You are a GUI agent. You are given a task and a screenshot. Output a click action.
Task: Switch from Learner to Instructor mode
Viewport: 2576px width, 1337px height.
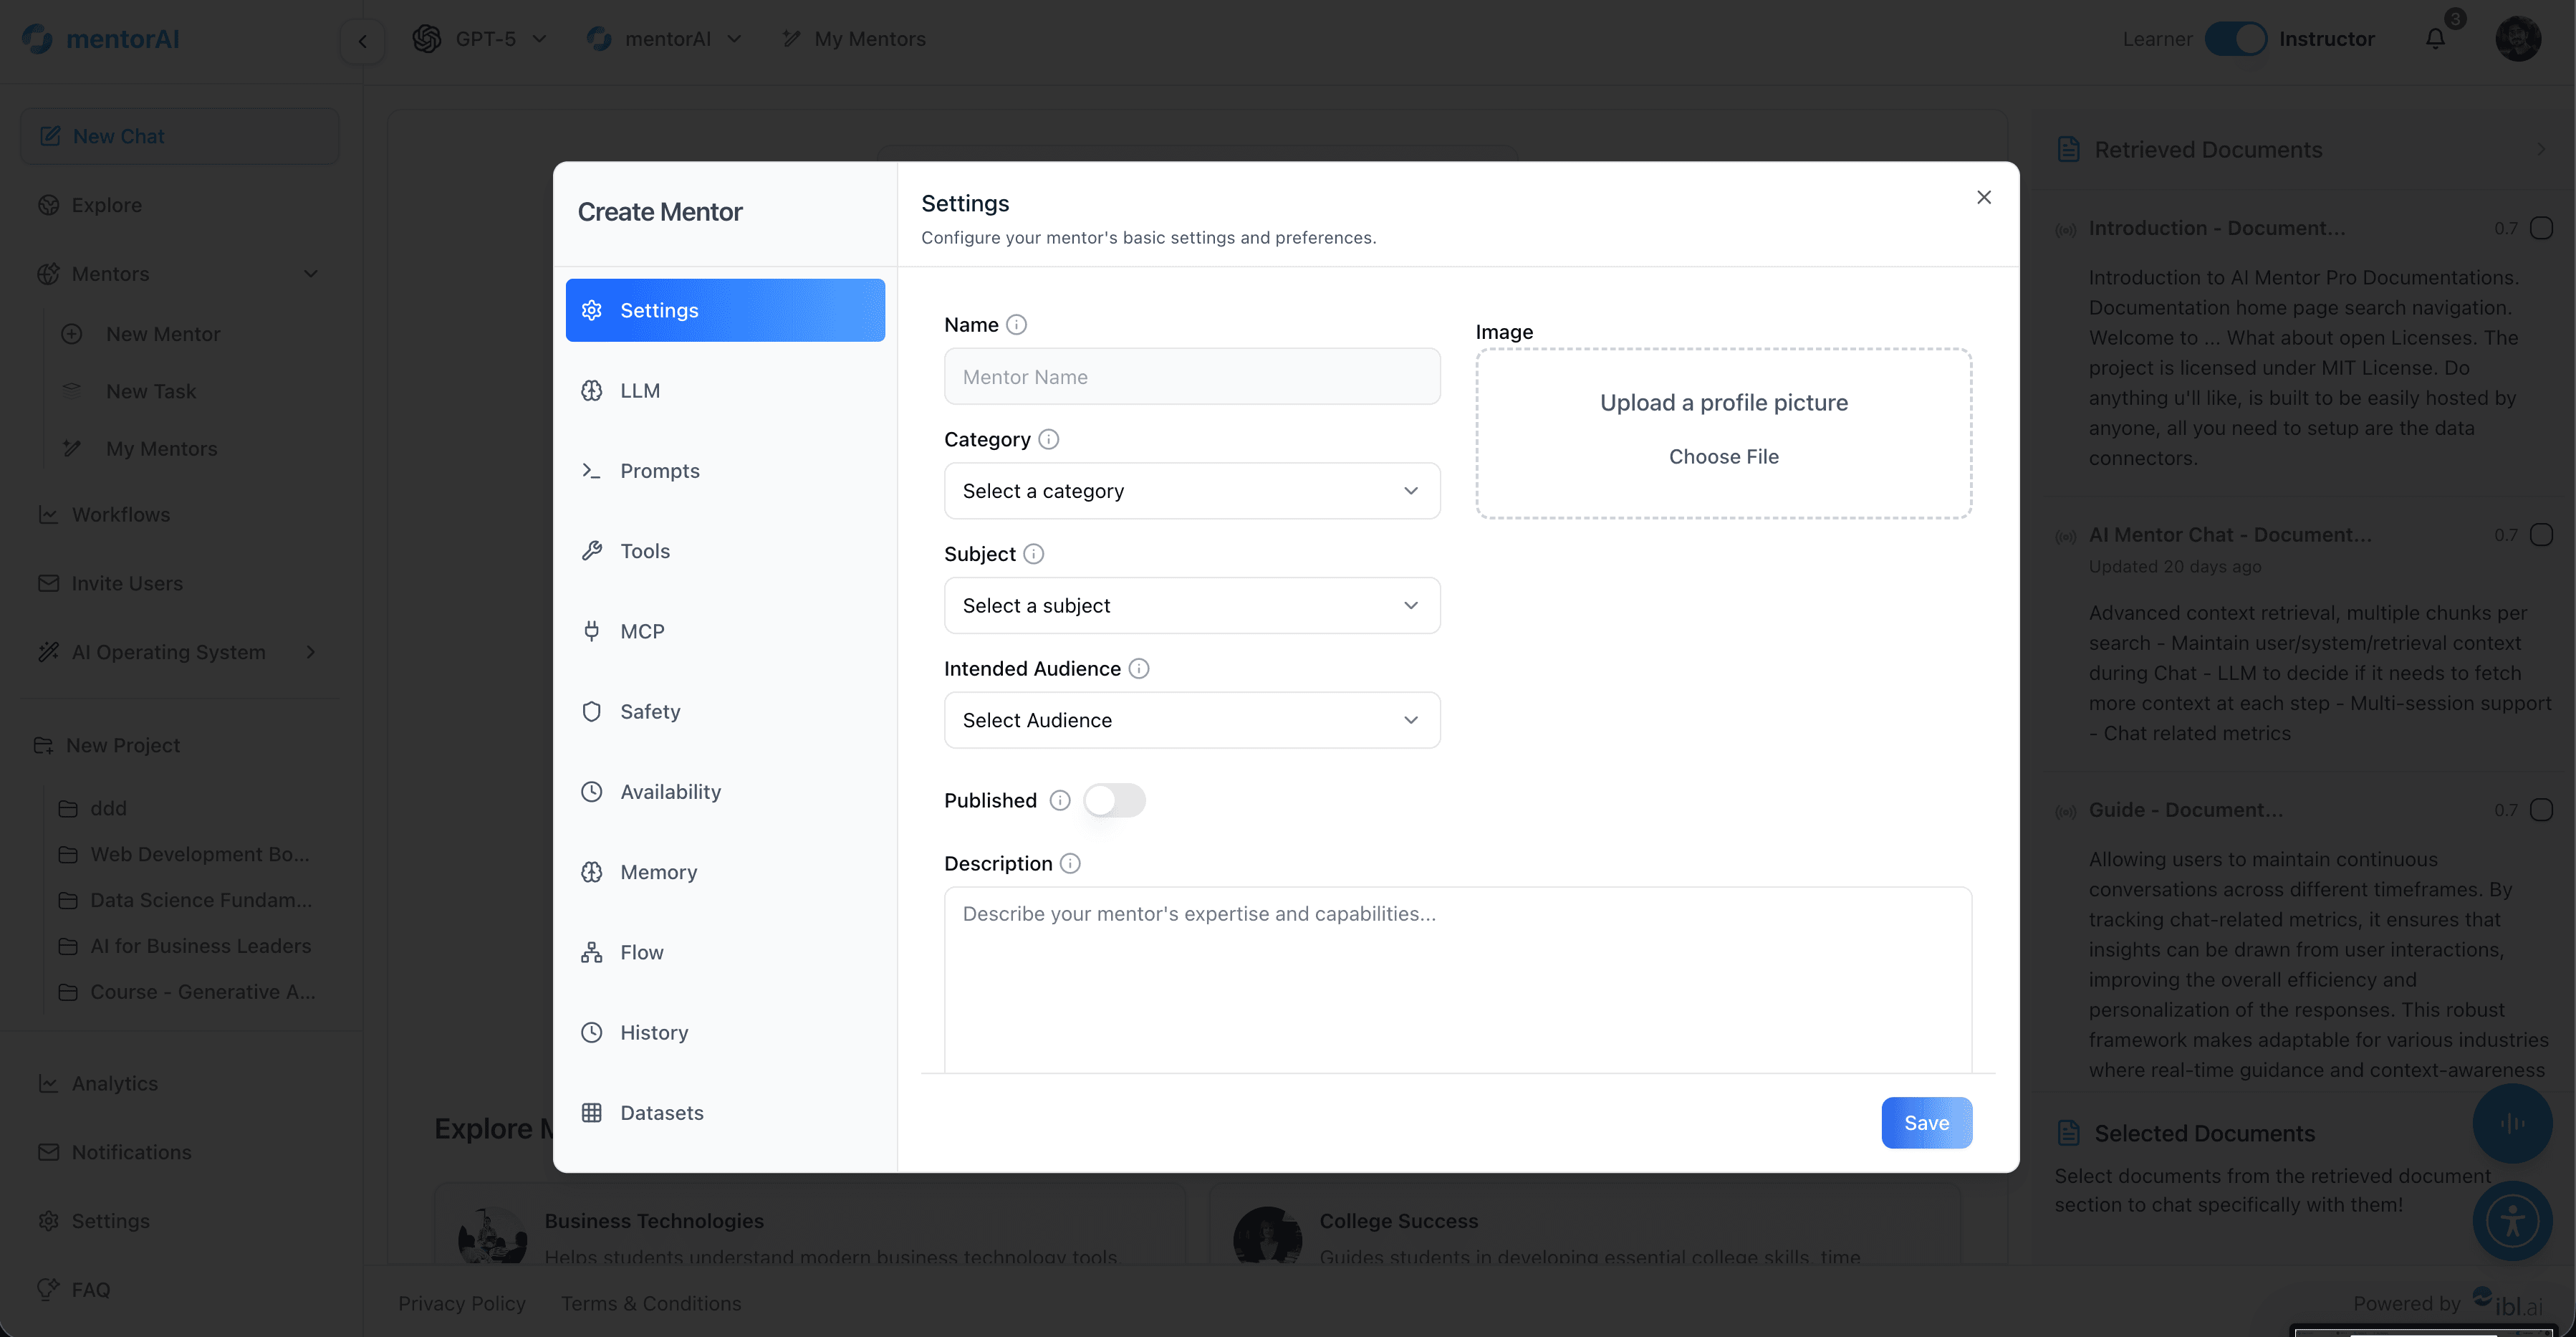pyautogui.click(x=2236, y=38)
